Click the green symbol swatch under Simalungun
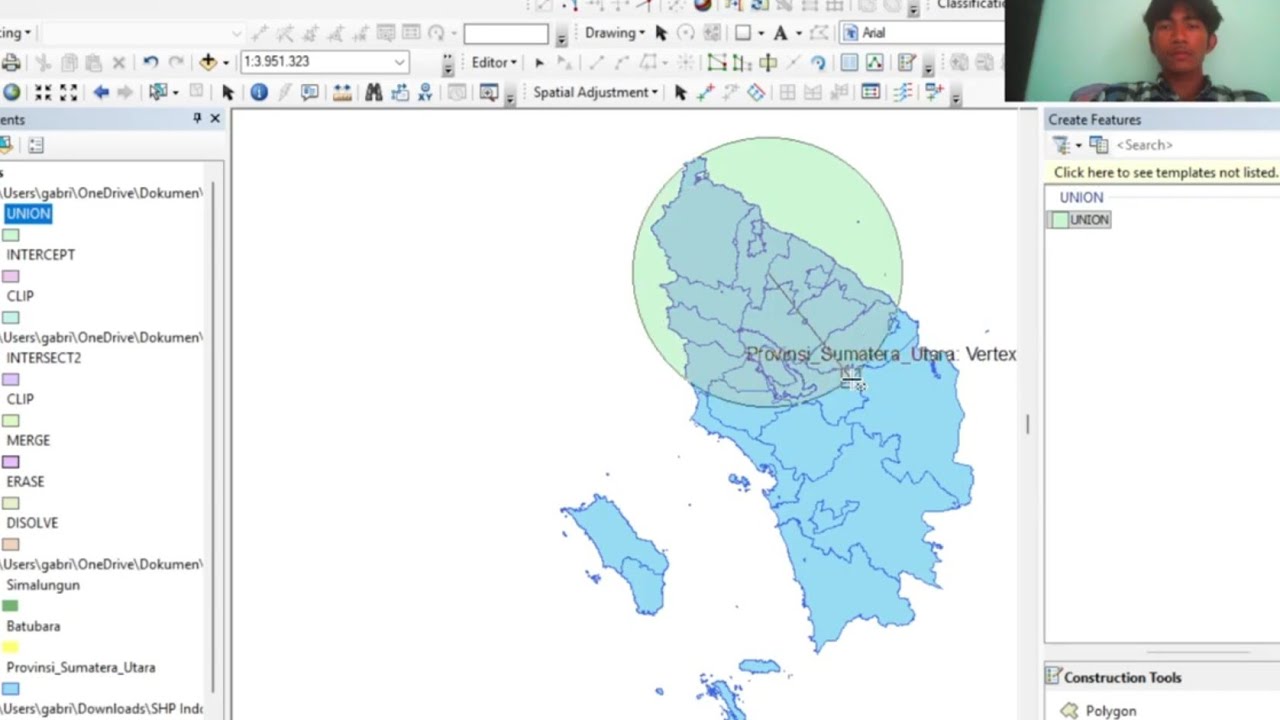The height and width of the screenshot is (720, 1280). click(x=10, y=606)
